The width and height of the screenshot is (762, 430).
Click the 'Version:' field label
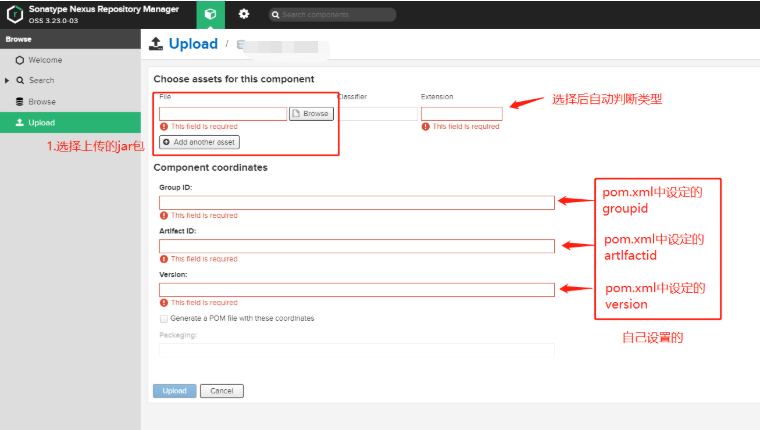point(173,275)
